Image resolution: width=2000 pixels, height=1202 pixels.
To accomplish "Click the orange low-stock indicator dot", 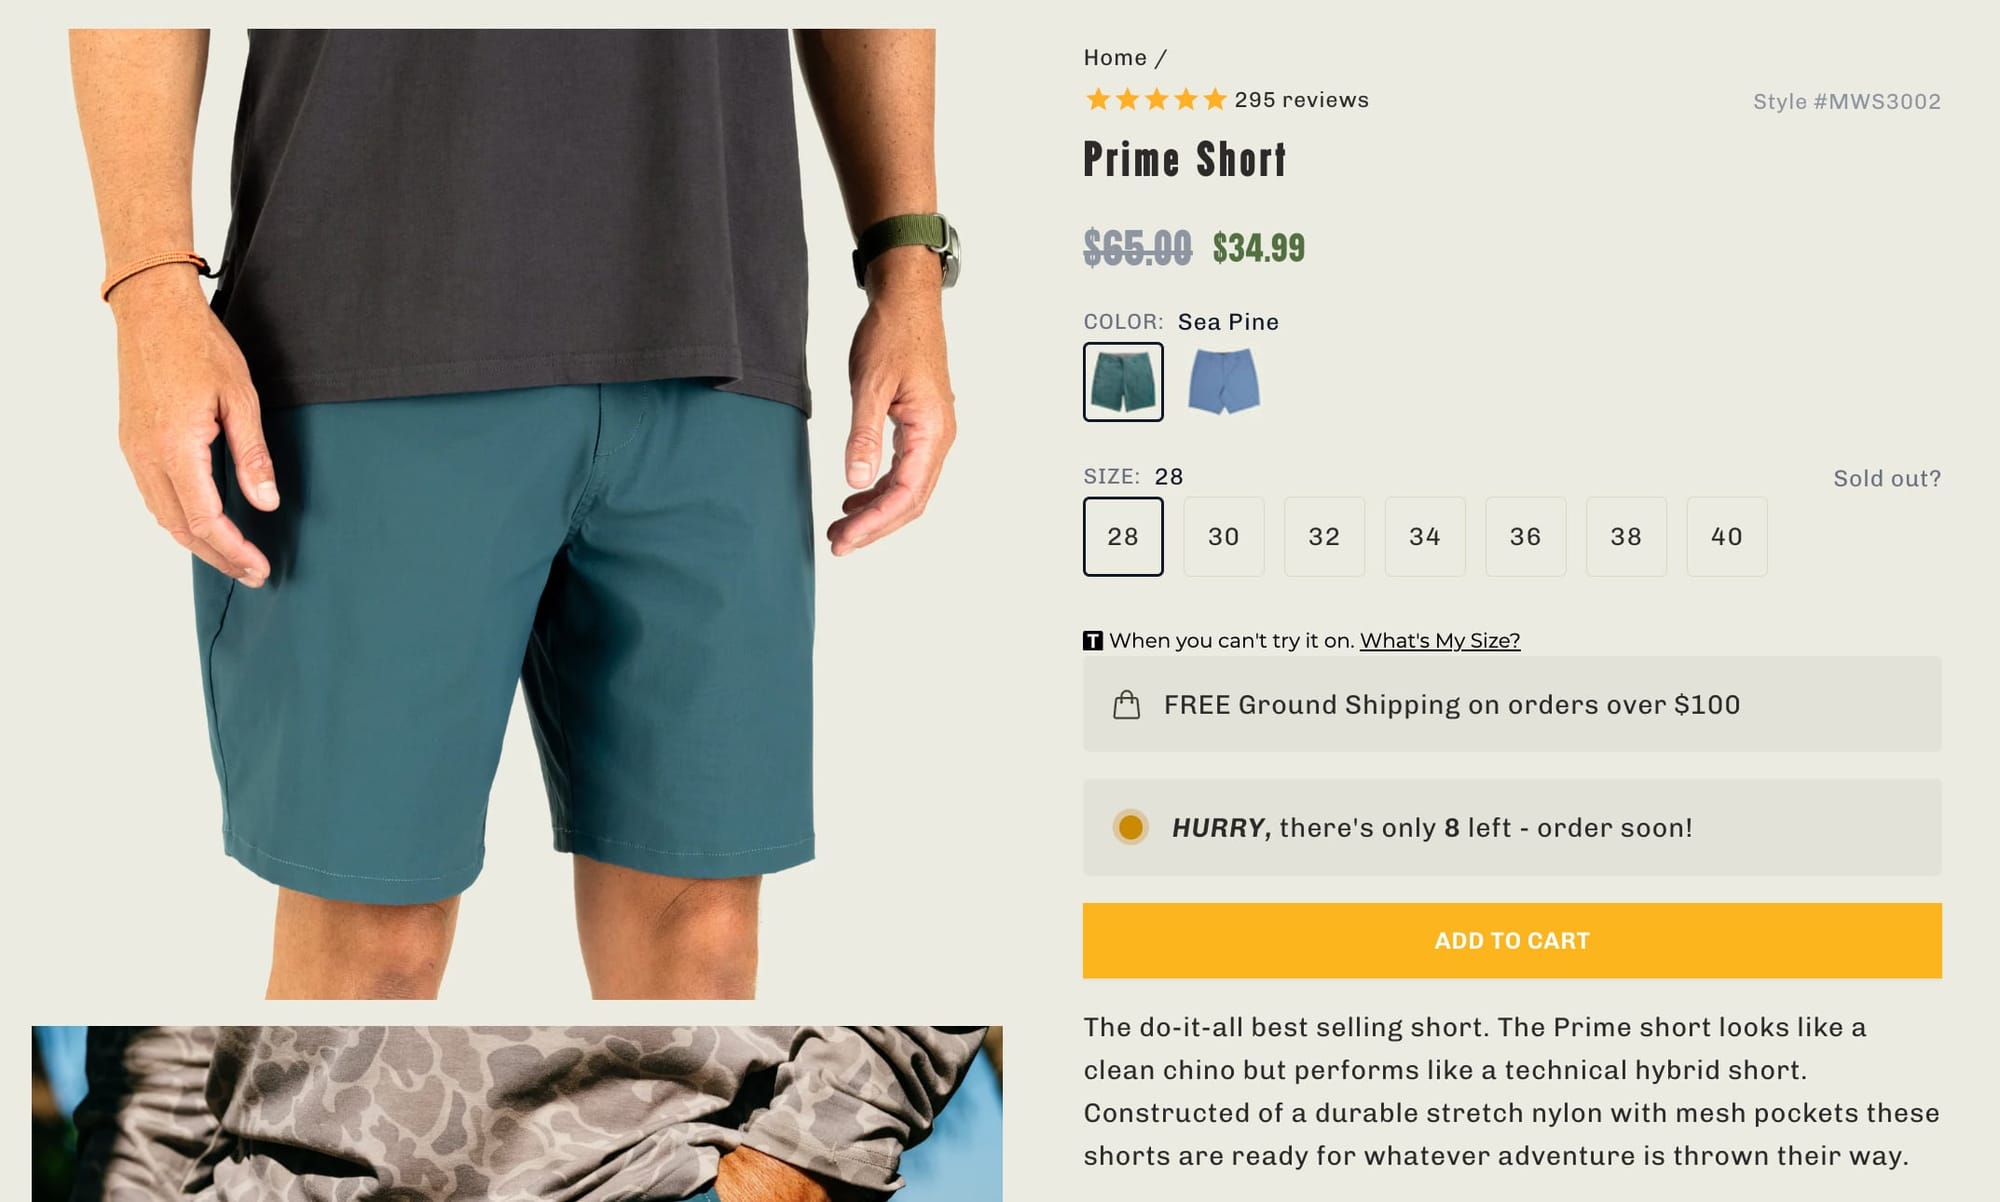I will pos(1131,828).
